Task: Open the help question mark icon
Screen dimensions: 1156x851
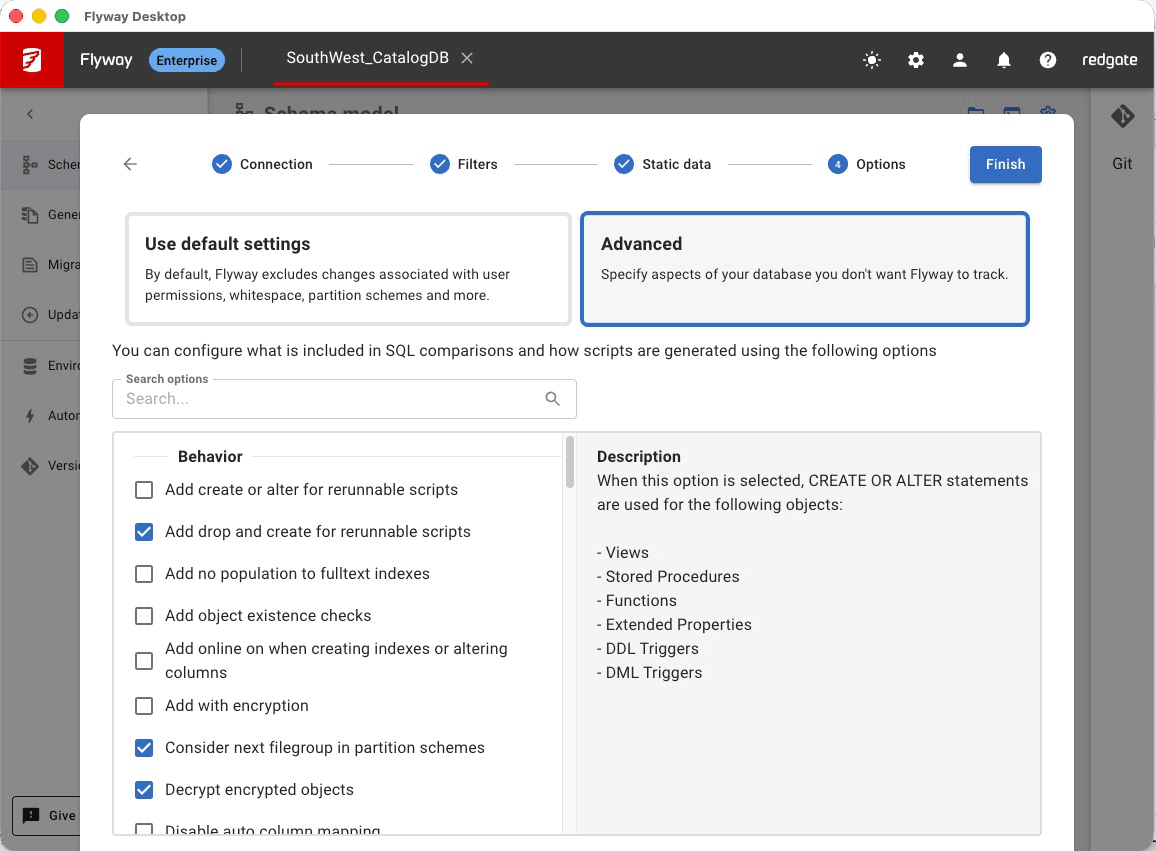Action: pyautogui.click(x=1048, y=60)
